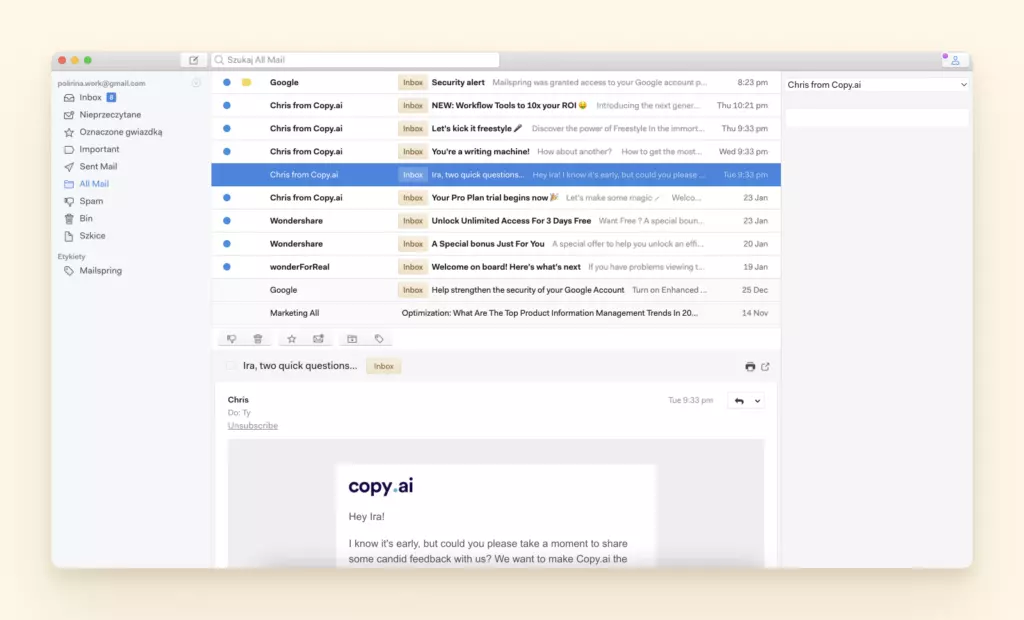Open Unlock Unlimited Access Wondershare email
The image size is (1024, 620).
point(496,221)
